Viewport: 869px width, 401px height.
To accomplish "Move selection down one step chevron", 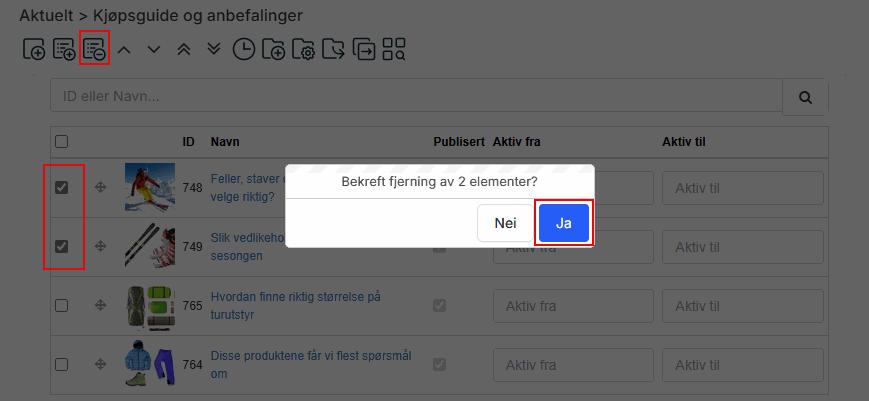I will [154, 49].
